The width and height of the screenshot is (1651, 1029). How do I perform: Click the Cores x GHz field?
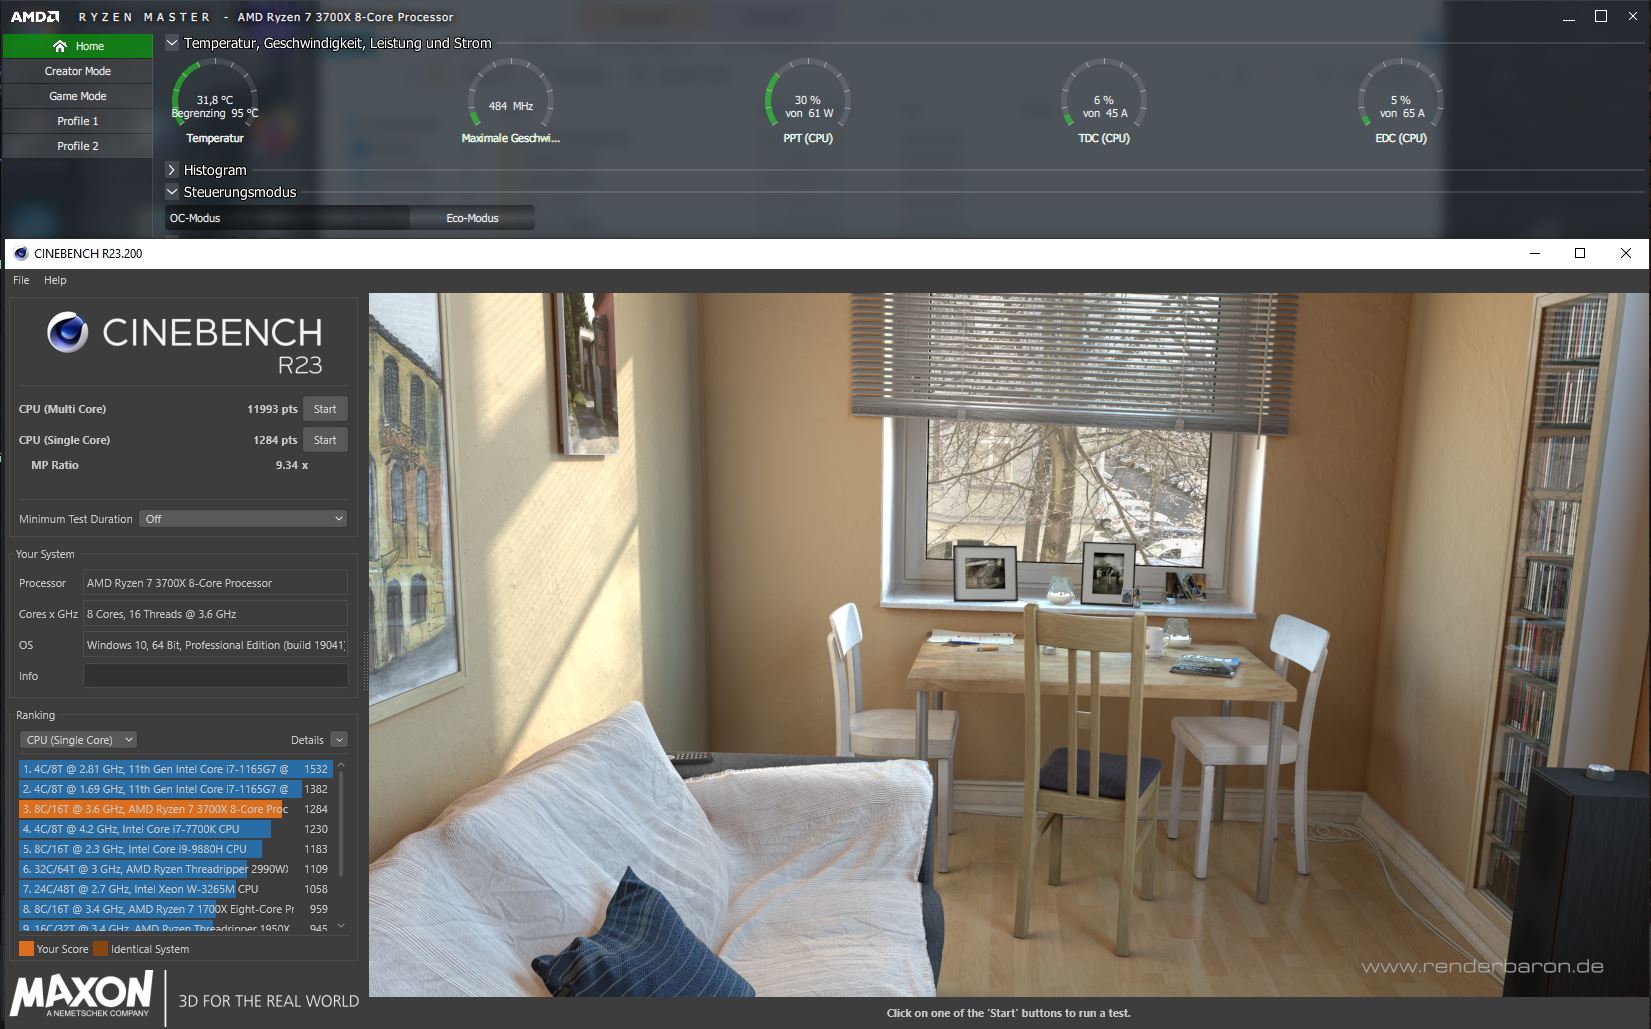point(215,614)
